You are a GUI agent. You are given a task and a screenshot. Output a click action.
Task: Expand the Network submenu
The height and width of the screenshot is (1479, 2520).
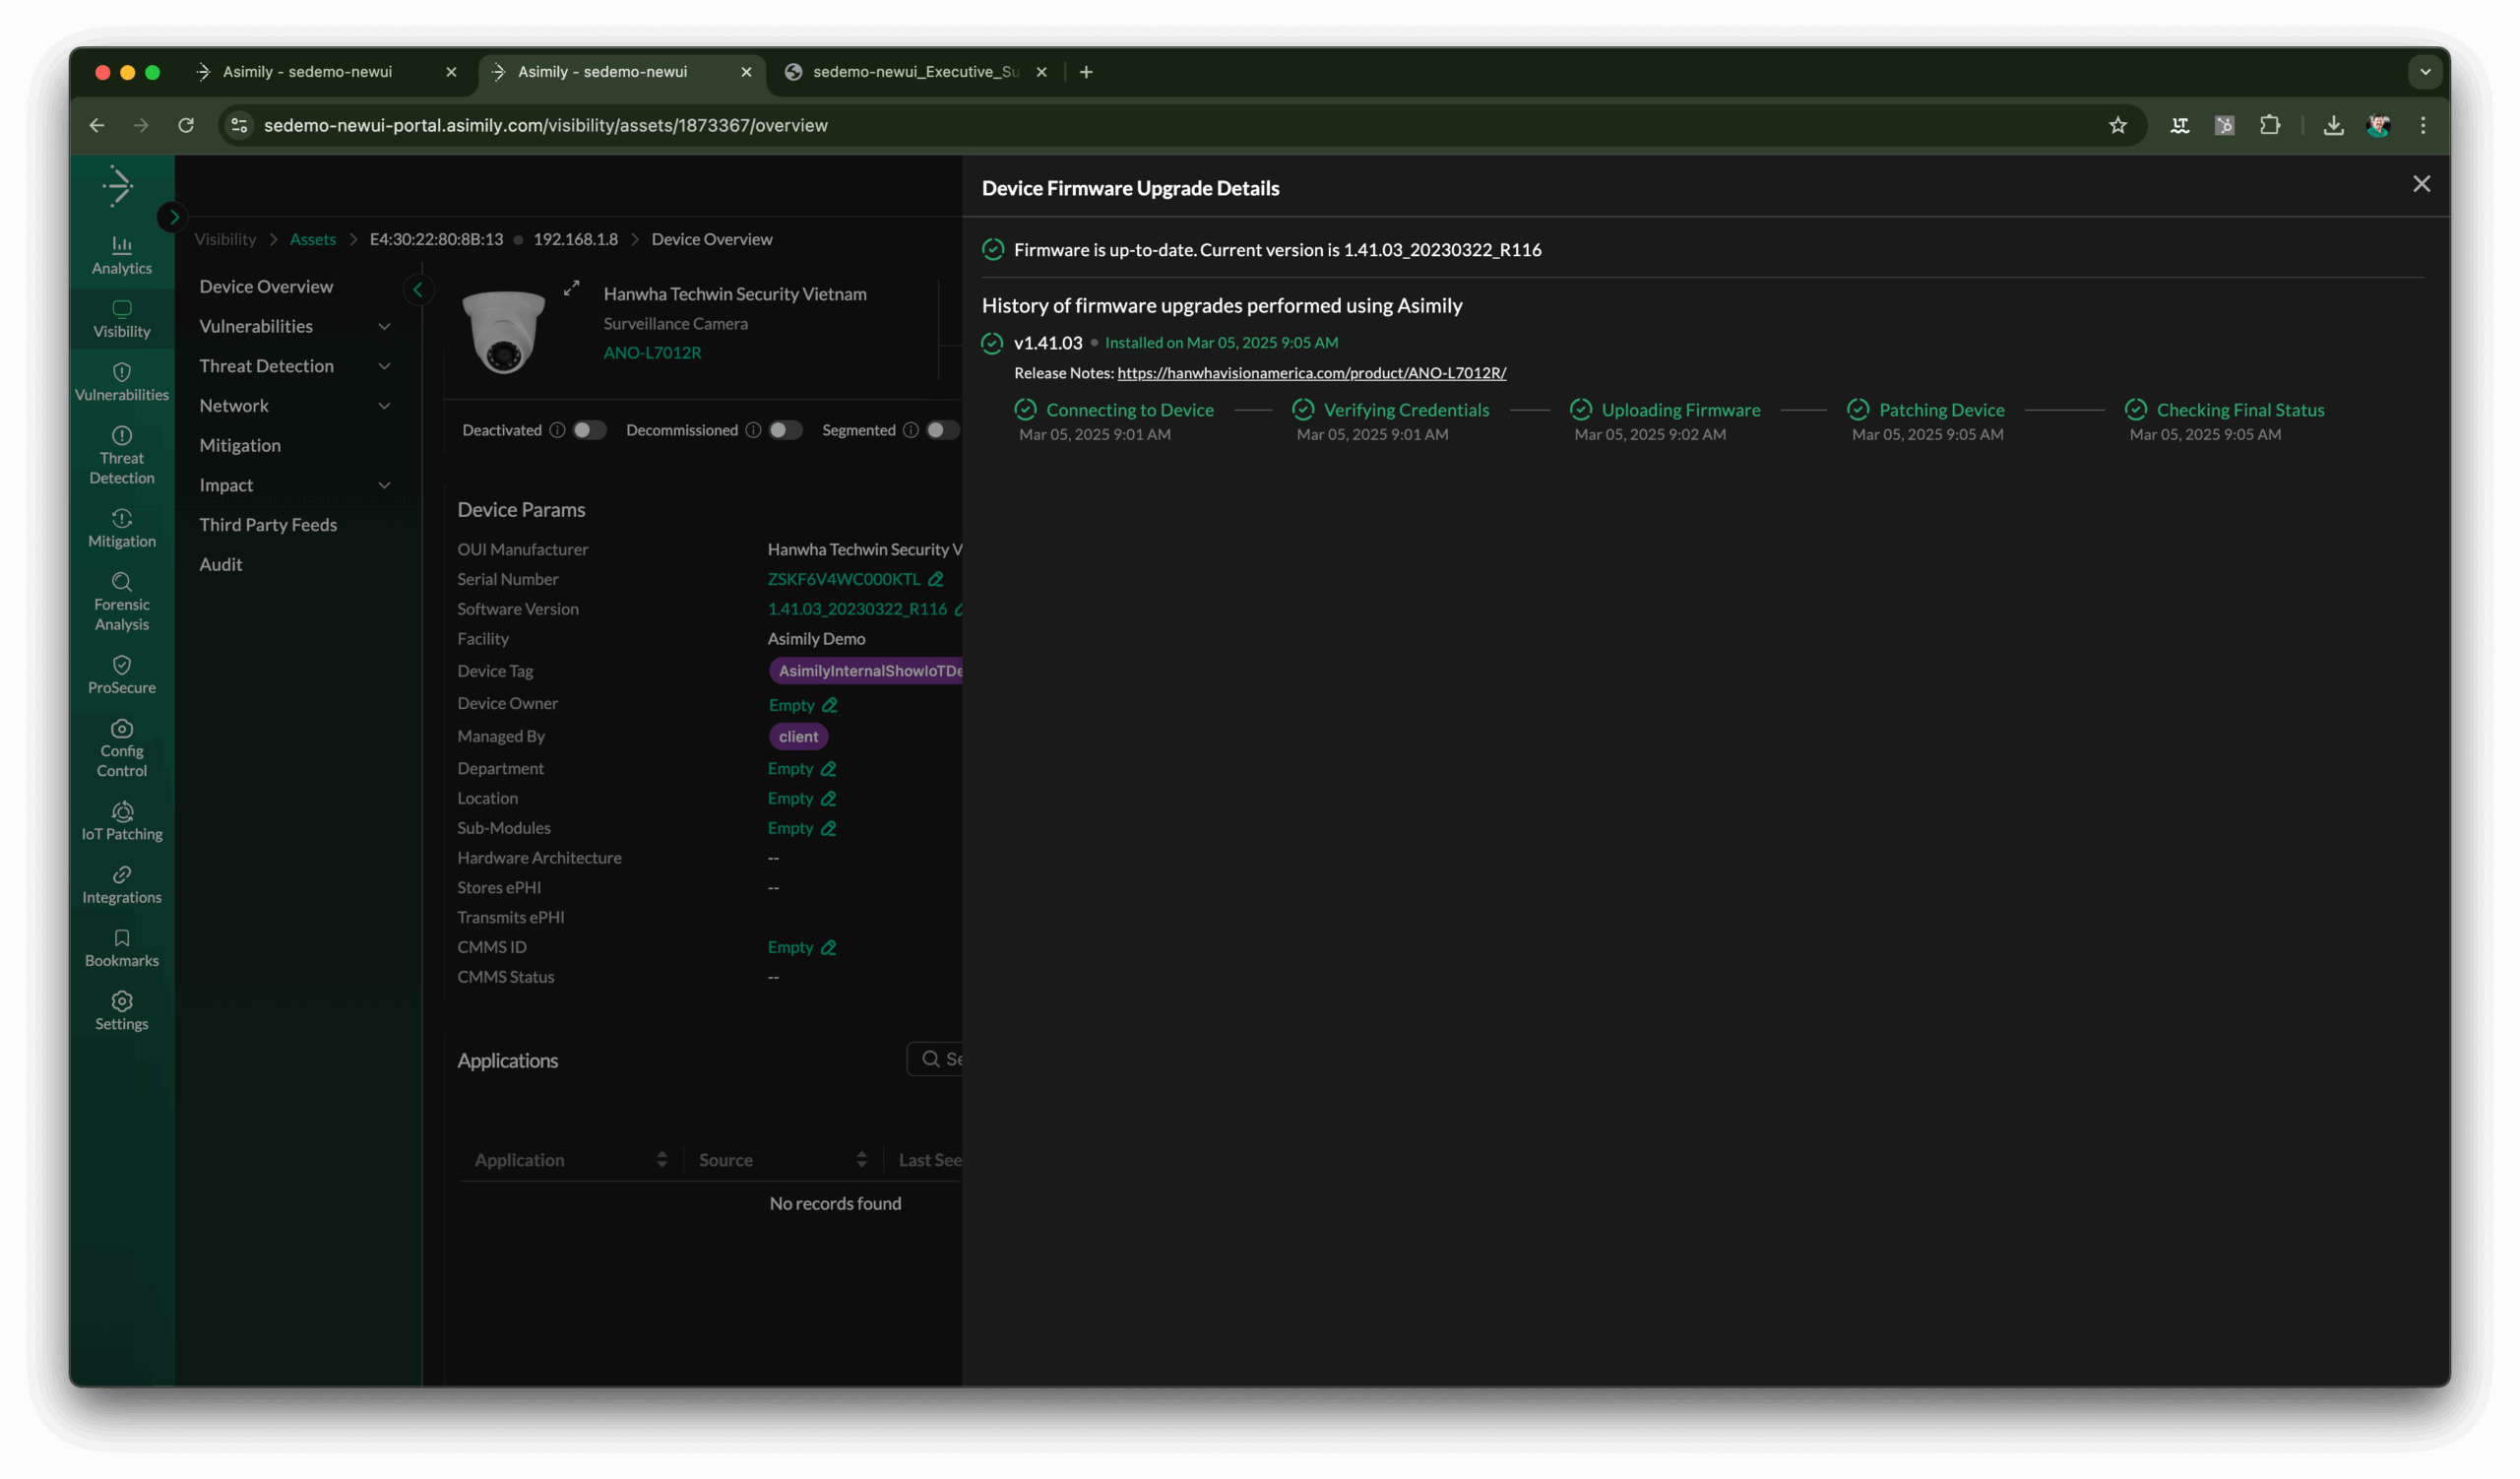click(384, 406)
